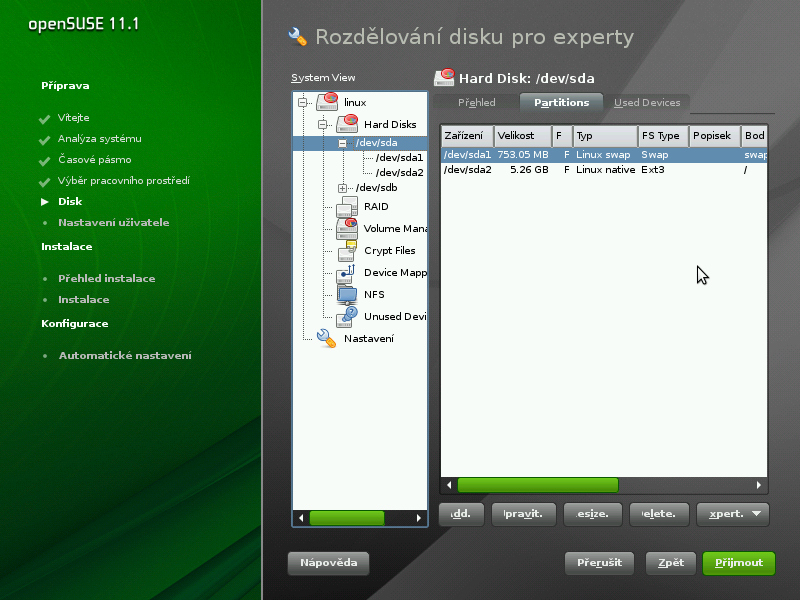Open Nápověda help

pyautogui.click(x=329, y=563)
